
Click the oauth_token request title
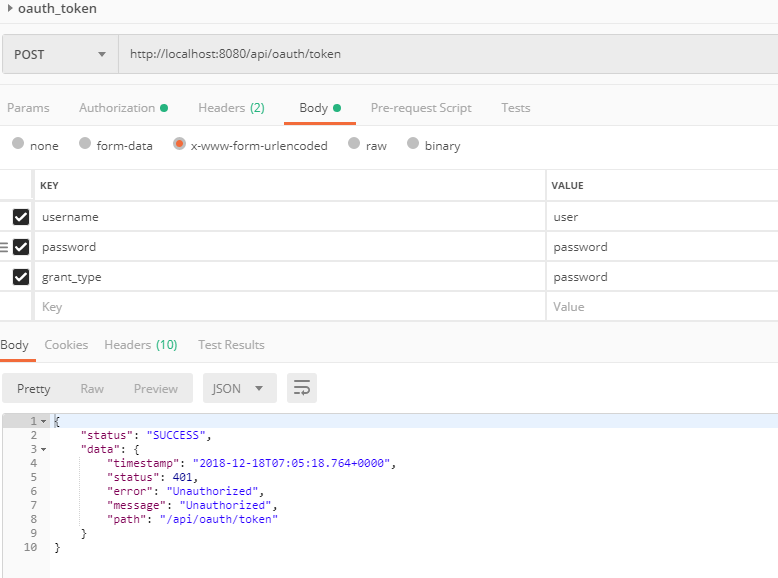tap(57, 8)
